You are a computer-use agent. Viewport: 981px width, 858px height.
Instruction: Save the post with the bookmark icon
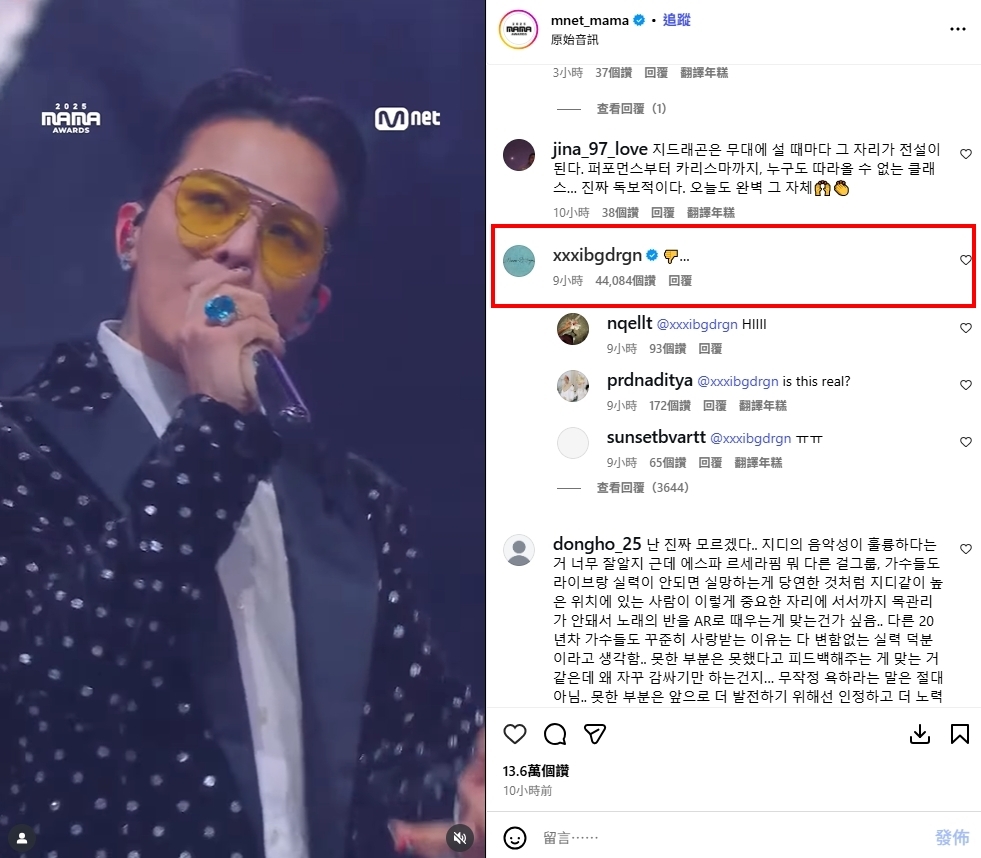click(960, 734)
